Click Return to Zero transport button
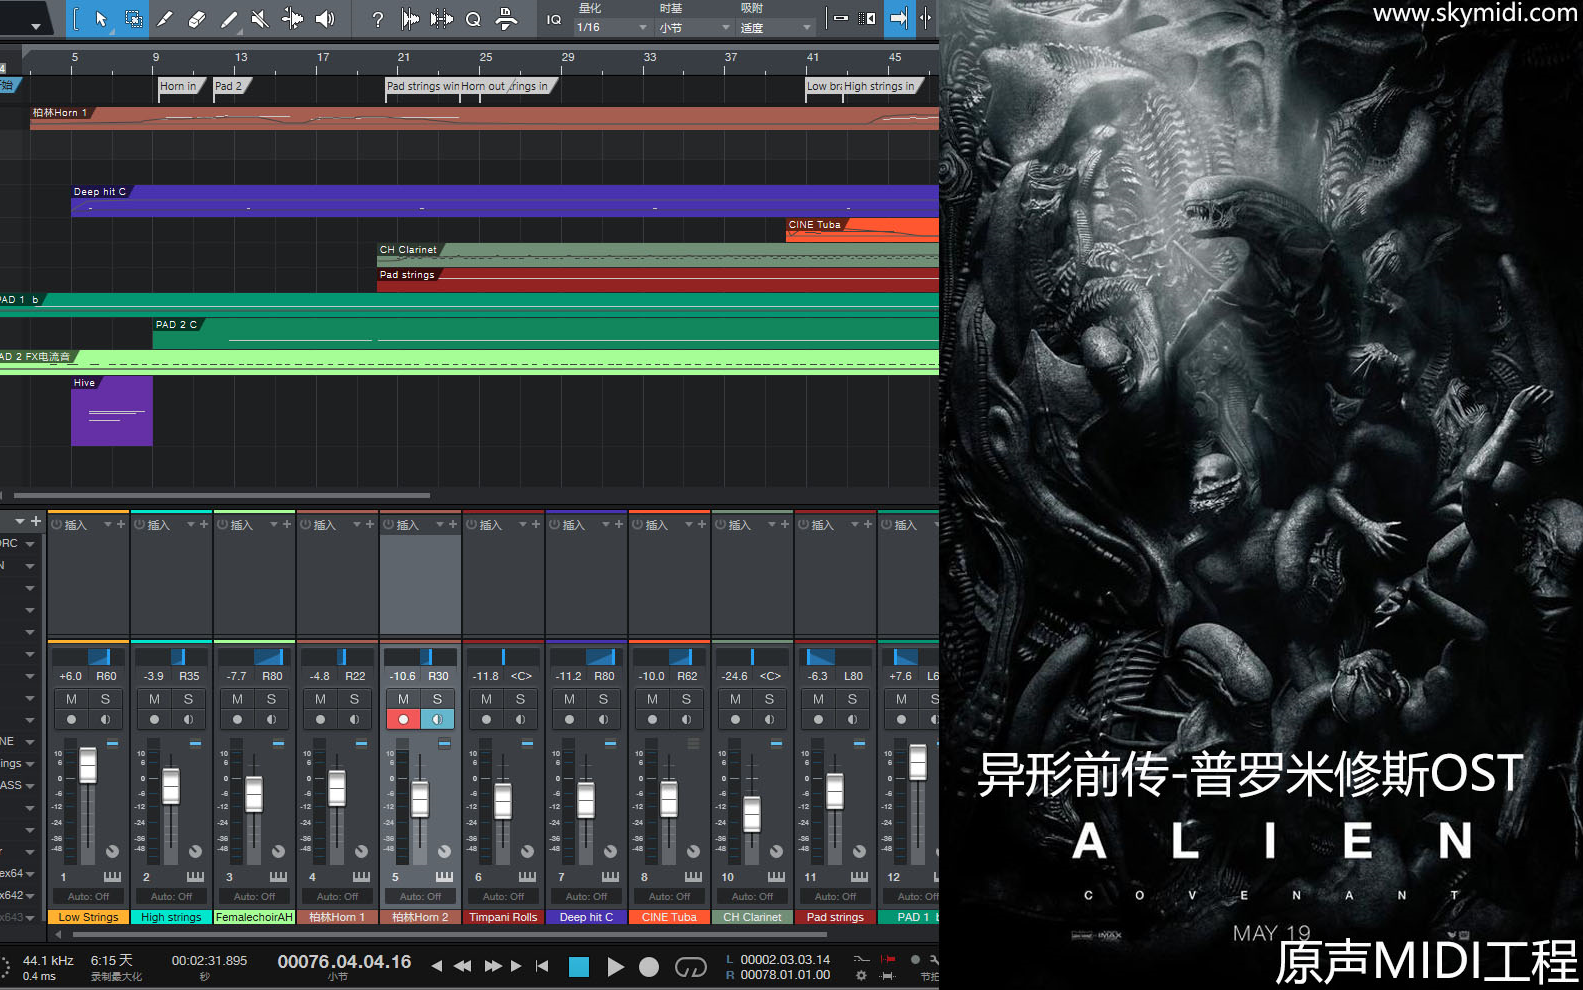1583x990 pixels. pos(542,966)
